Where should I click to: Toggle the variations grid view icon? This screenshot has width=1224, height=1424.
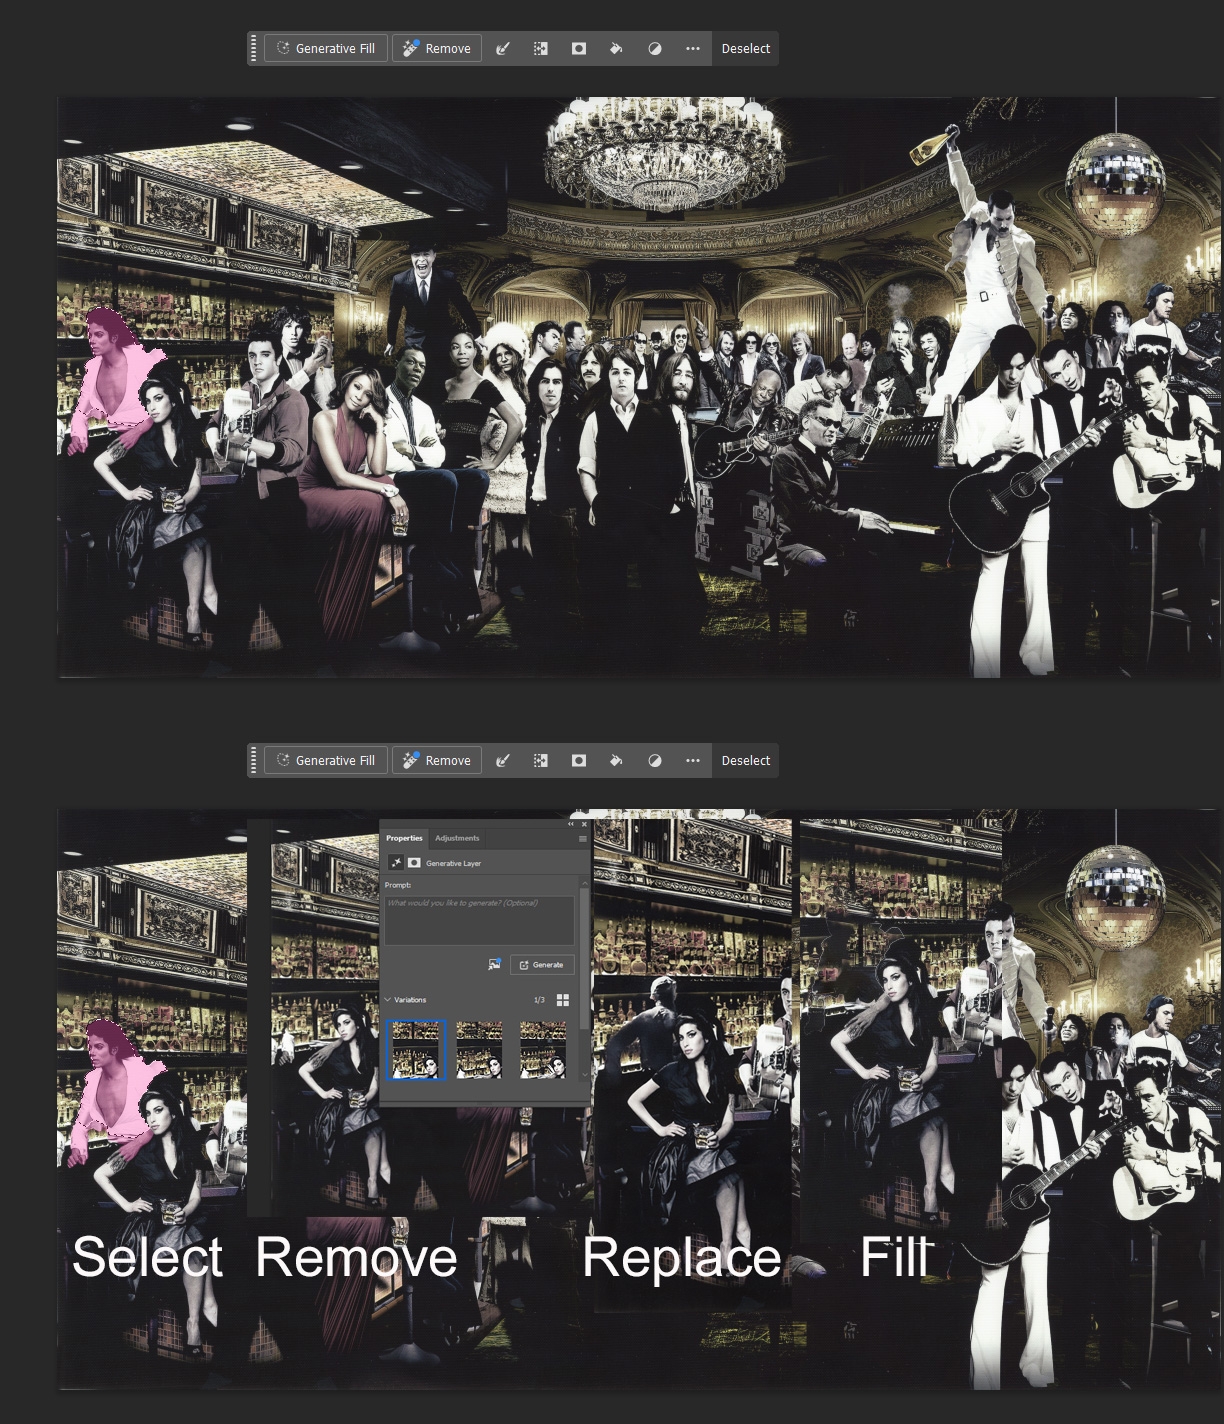click(x=562, y=1000)
